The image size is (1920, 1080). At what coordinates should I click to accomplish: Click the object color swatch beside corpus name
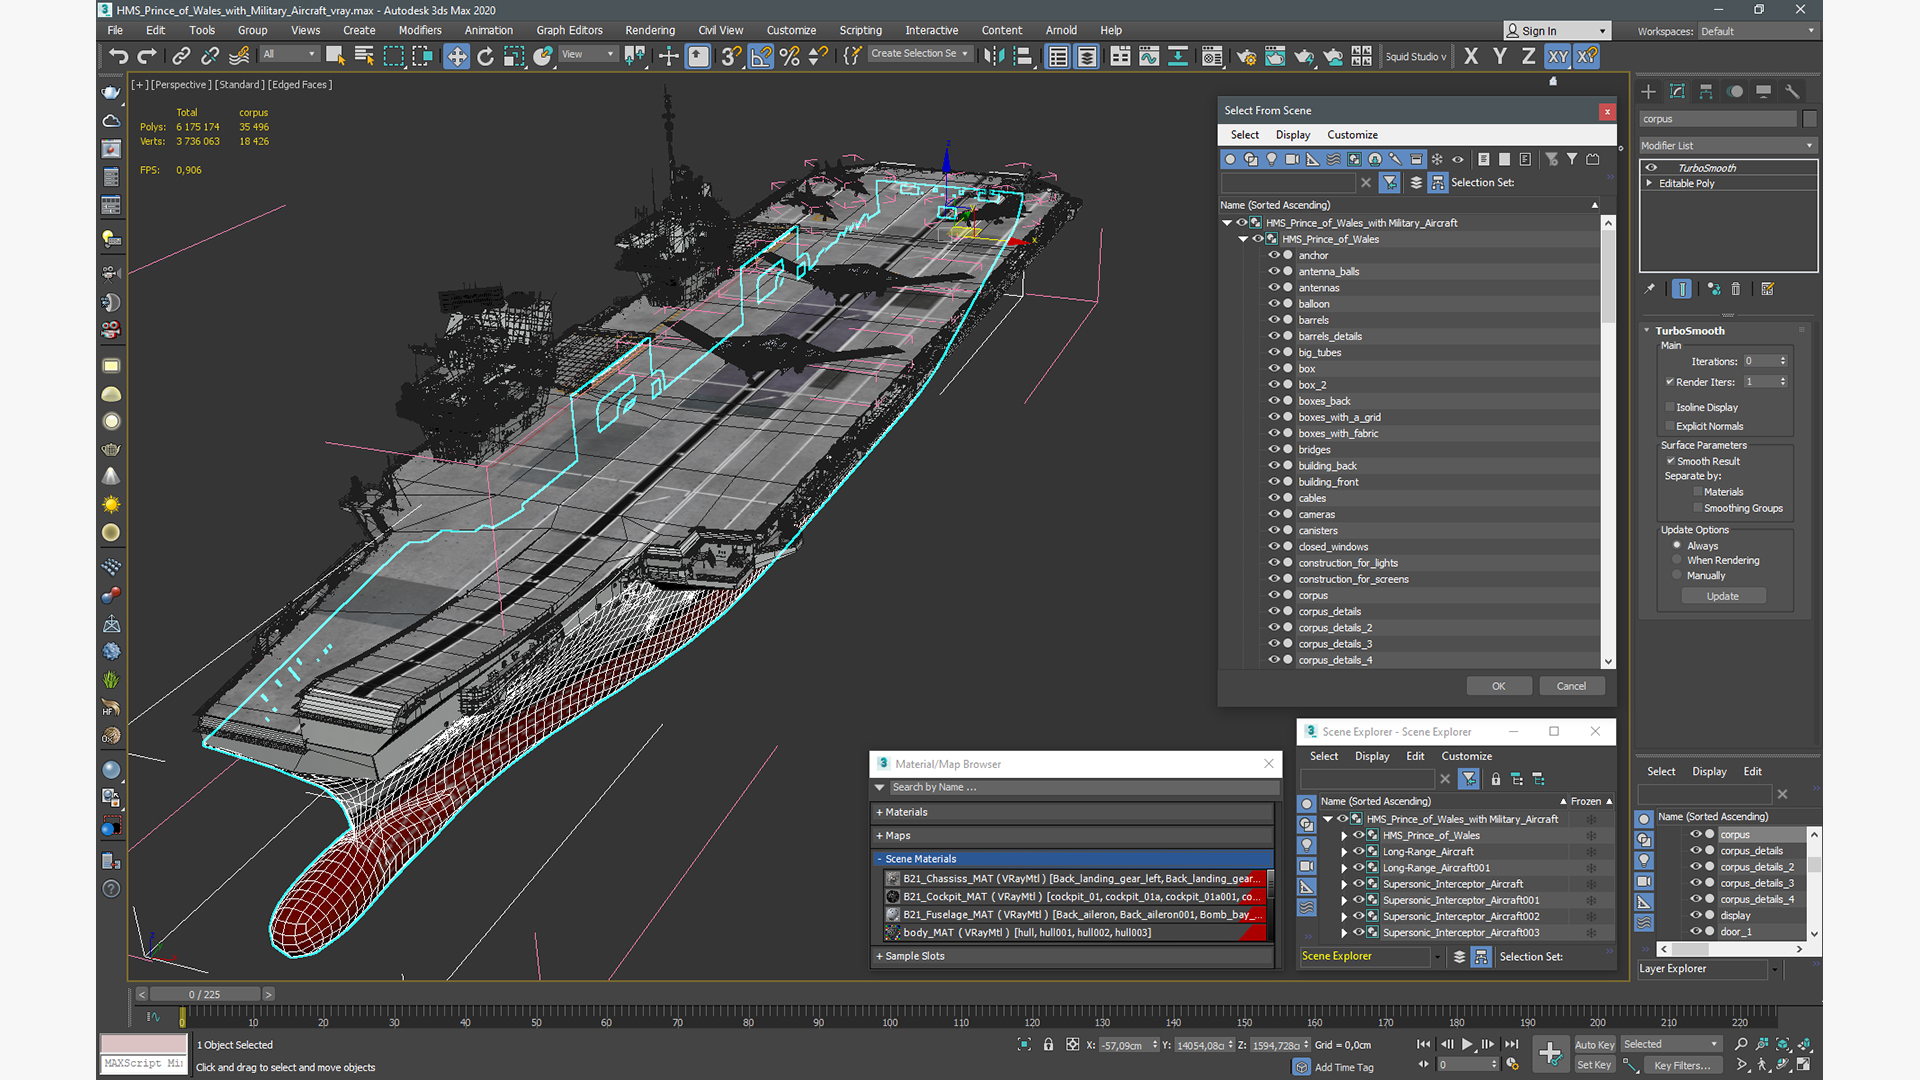[1809, 119]
